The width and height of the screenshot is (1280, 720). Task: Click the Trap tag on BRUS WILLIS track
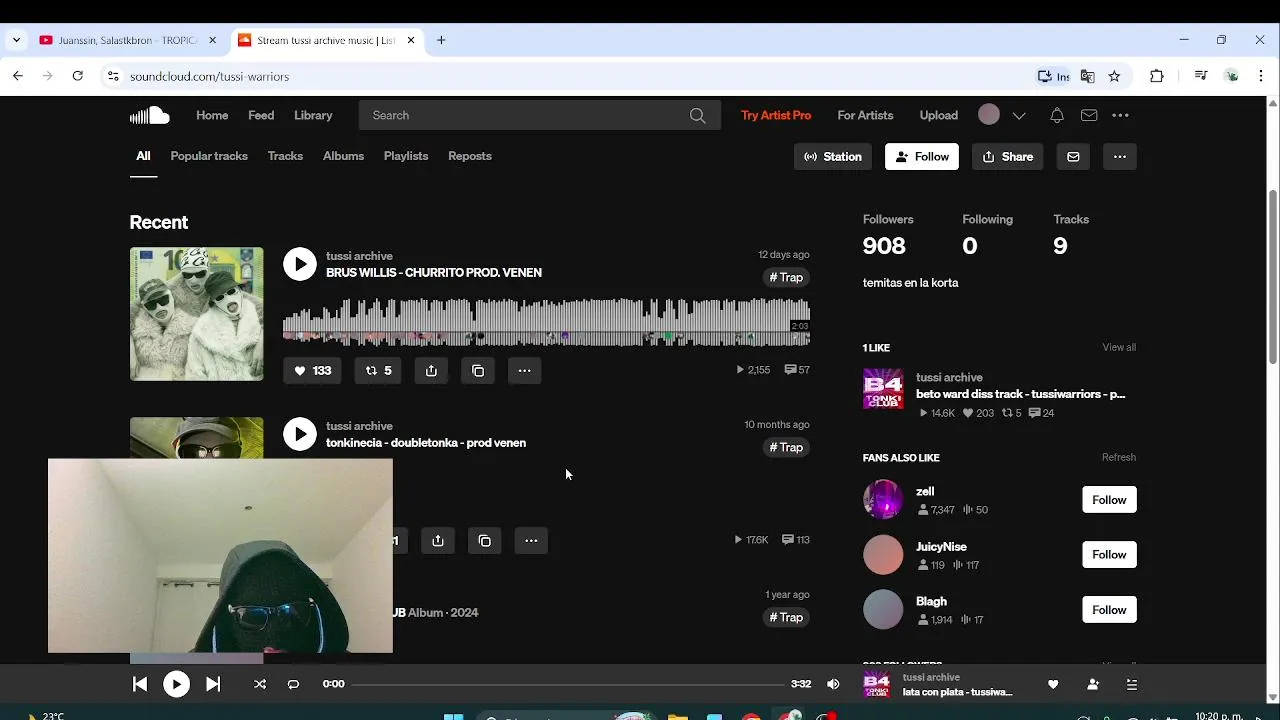click(786, 277)
